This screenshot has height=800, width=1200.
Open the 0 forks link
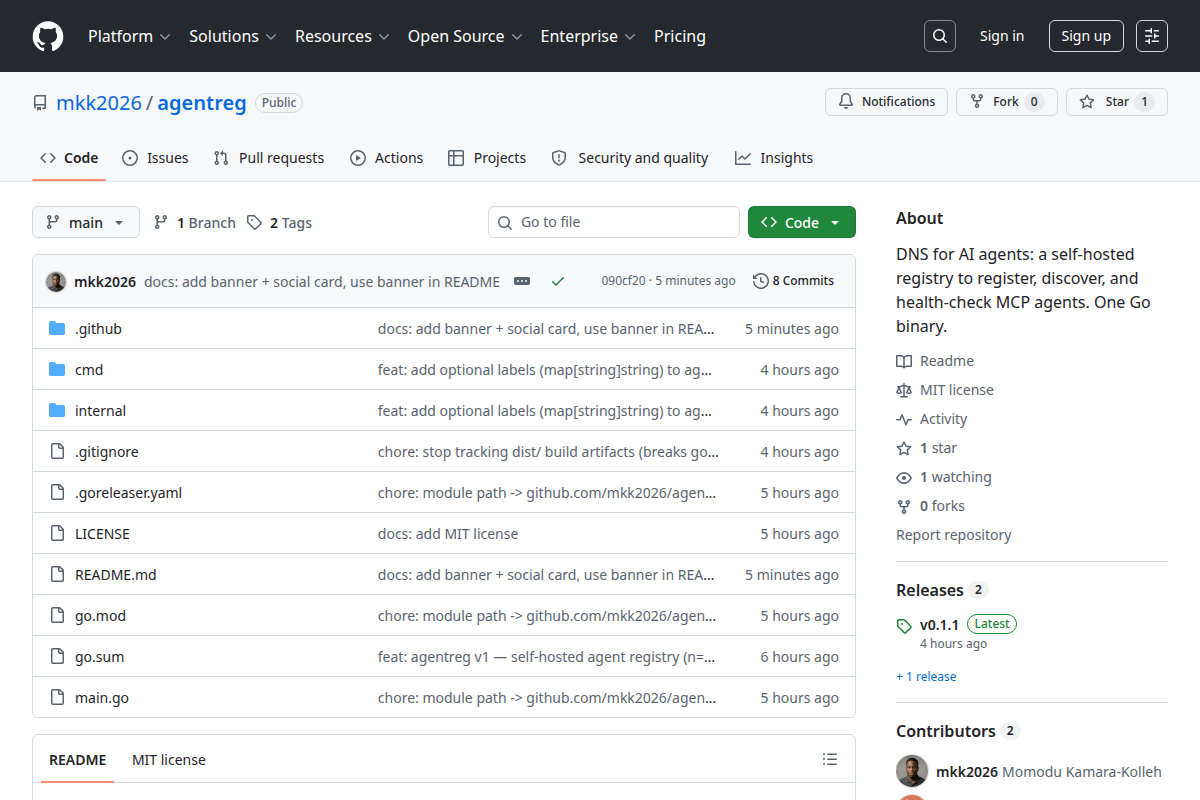931,506
